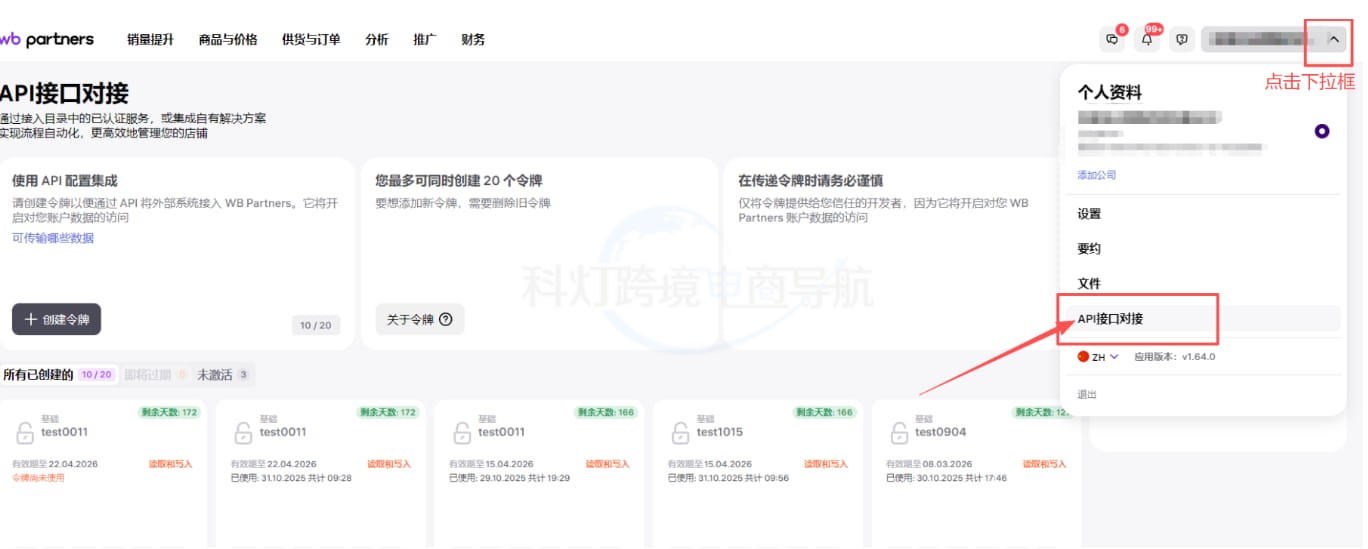Click the 令牌尚未使用 status text
1368x549 pixels.
[x=38, y=478]
